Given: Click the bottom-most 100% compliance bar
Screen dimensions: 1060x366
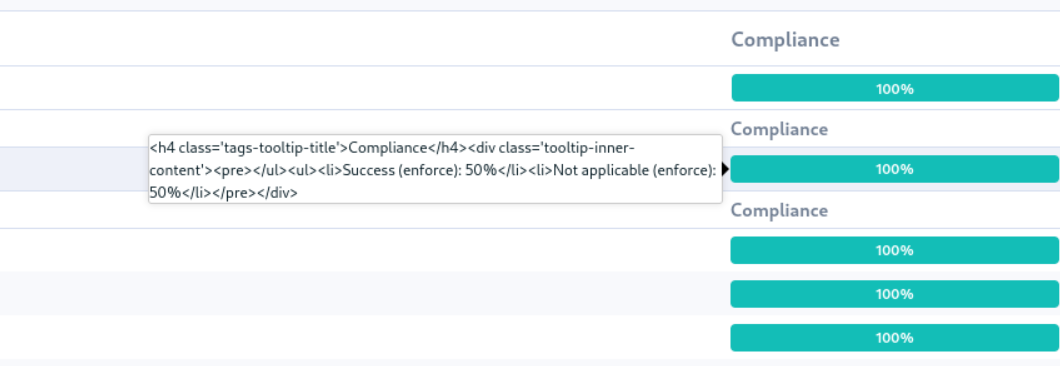Looking at the screenshot, I should click(x=894, y=338).
